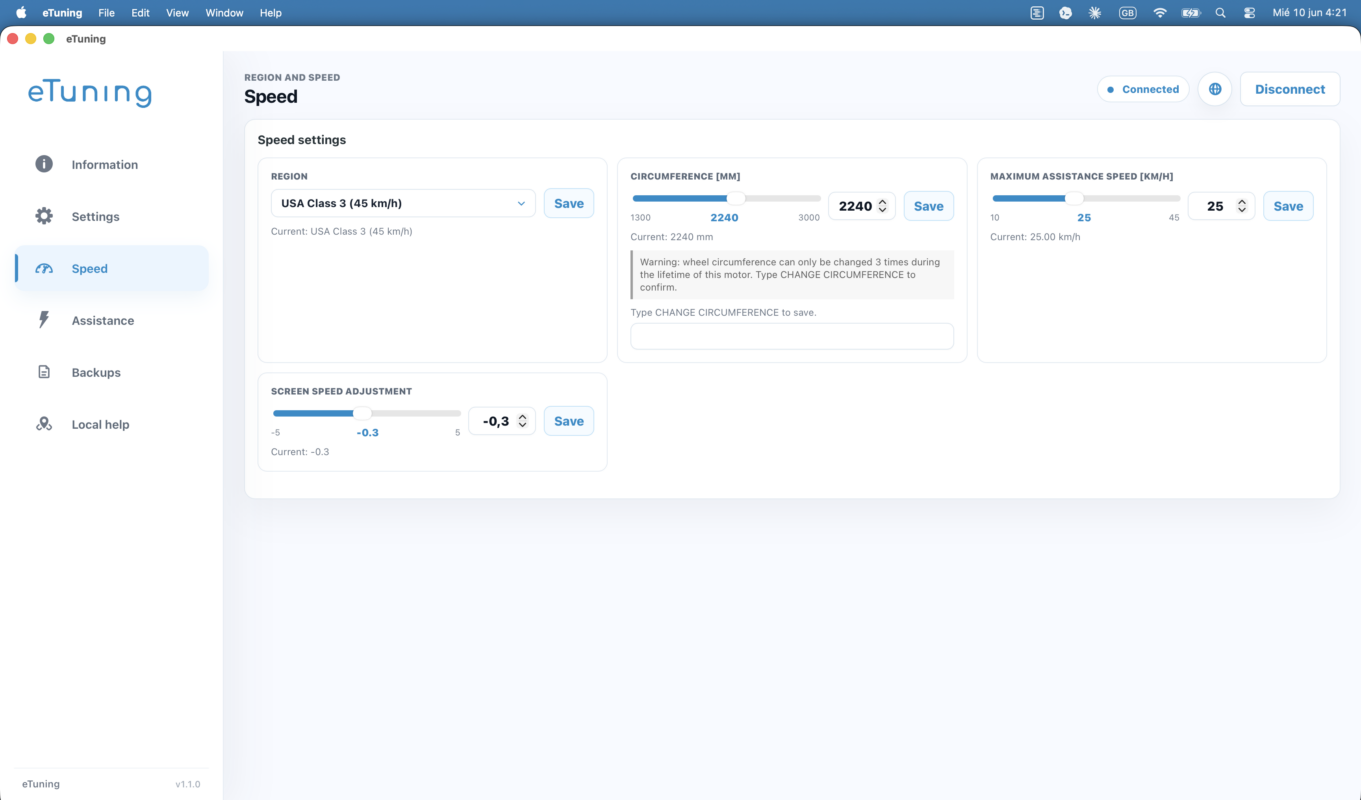The width and height of the screenshot is (1361, 800).
Task: Click the eTuning logo in sidebar
Action: tap(90, 93)
